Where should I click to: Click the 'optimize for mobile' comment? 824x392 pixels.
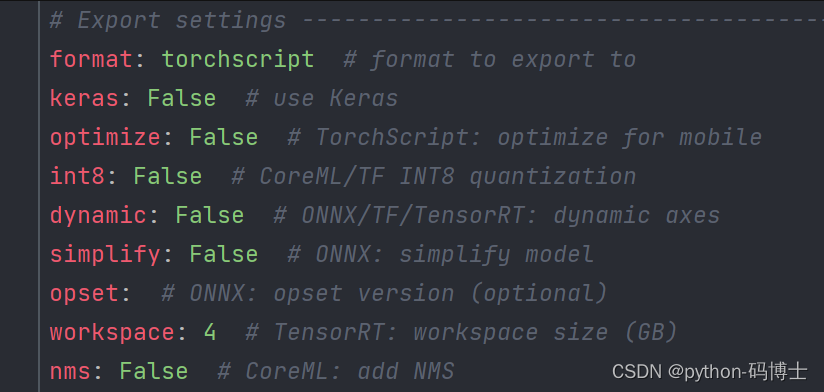click(x=630, y=138)
